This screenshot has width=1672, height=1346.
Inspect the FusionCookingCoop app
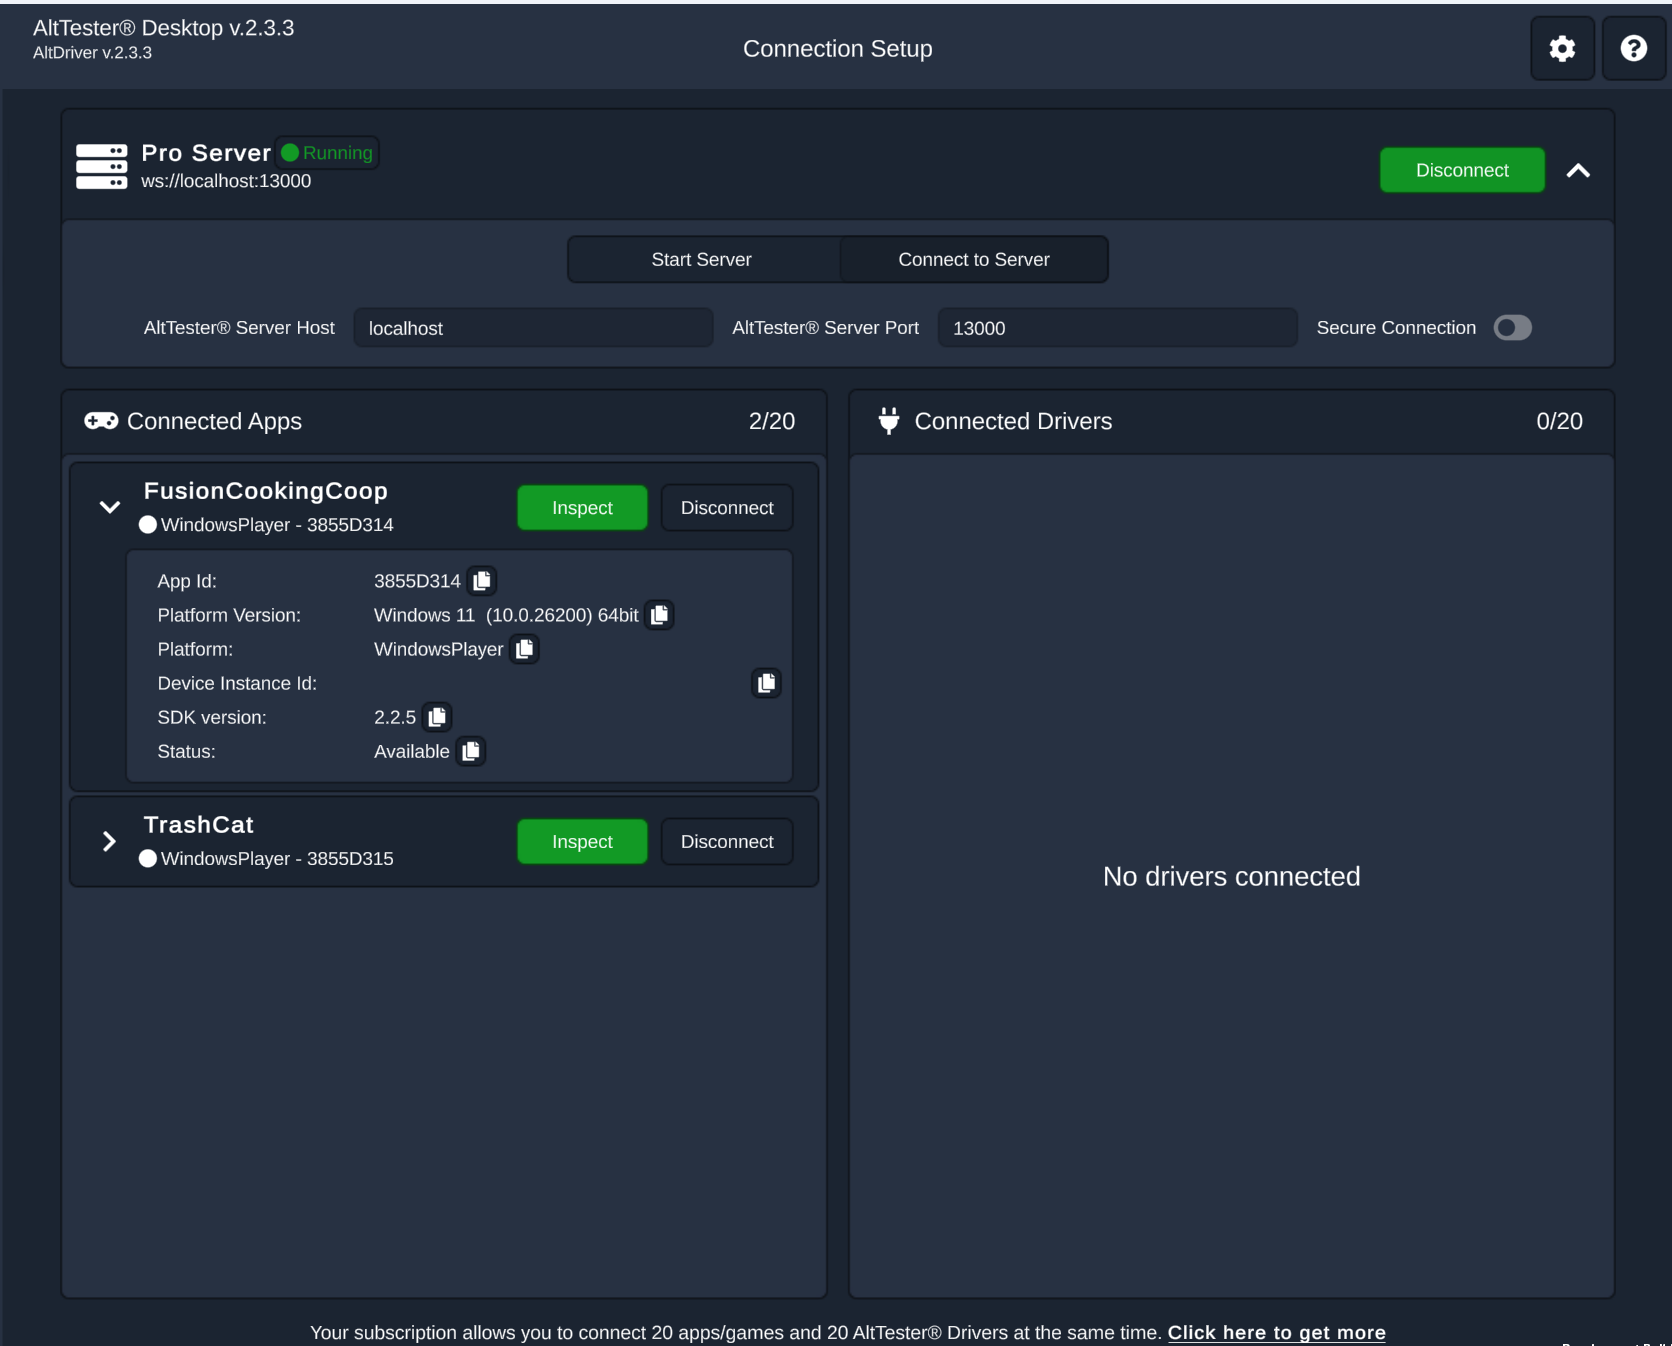click(x=582, y=508)
